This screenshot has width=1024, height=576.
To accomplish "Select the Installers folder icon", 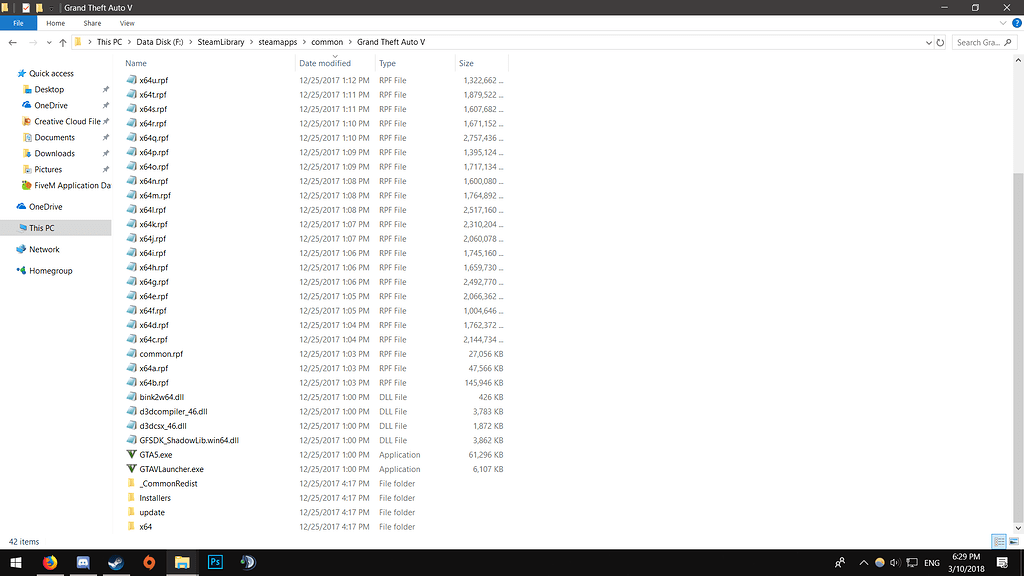I will 131,498.
